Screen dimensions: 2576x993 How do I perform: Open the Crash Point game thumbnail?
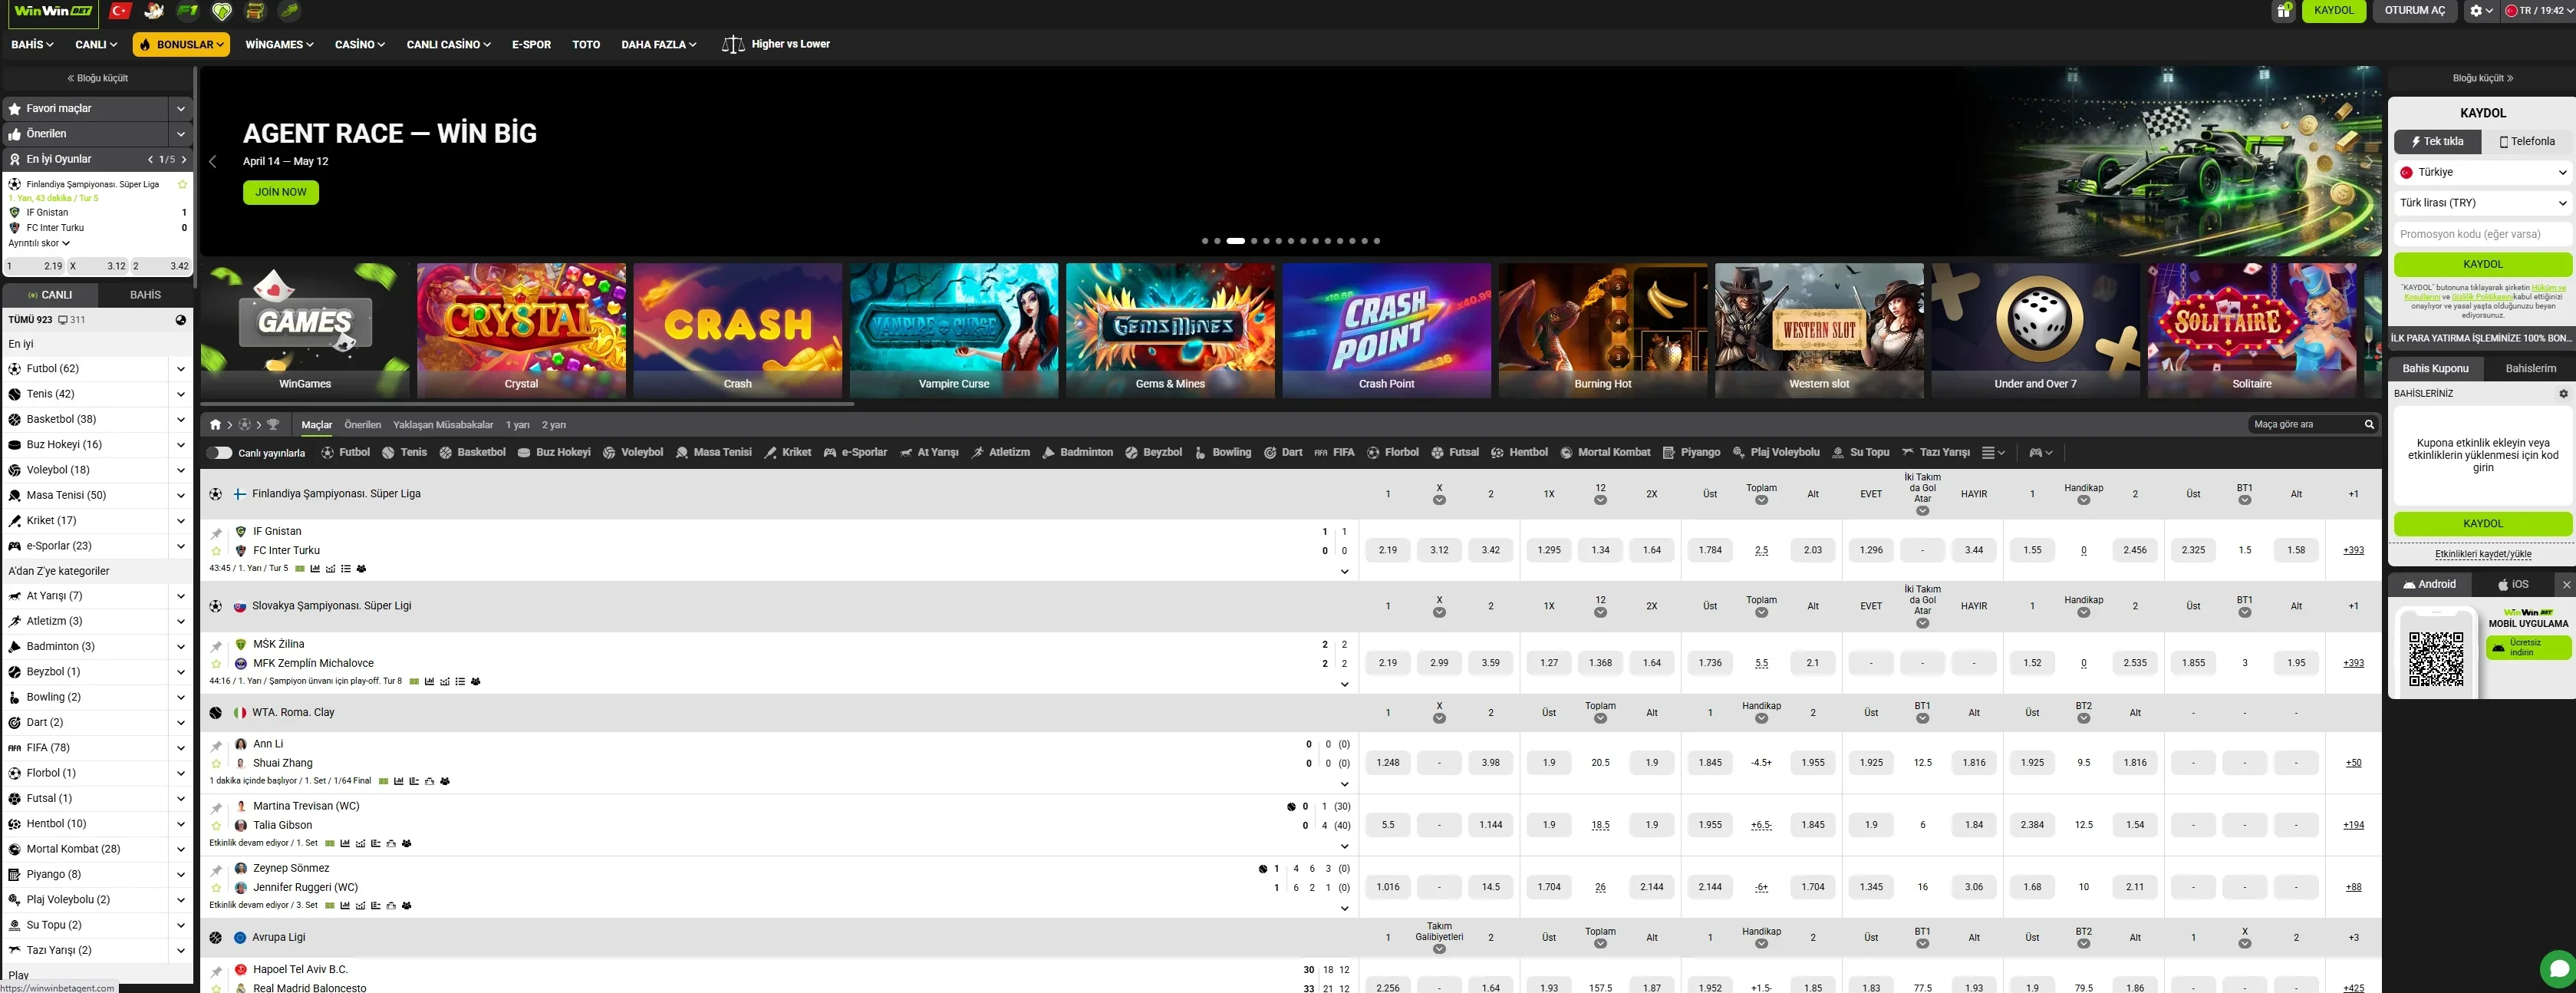click(1386, 330)
